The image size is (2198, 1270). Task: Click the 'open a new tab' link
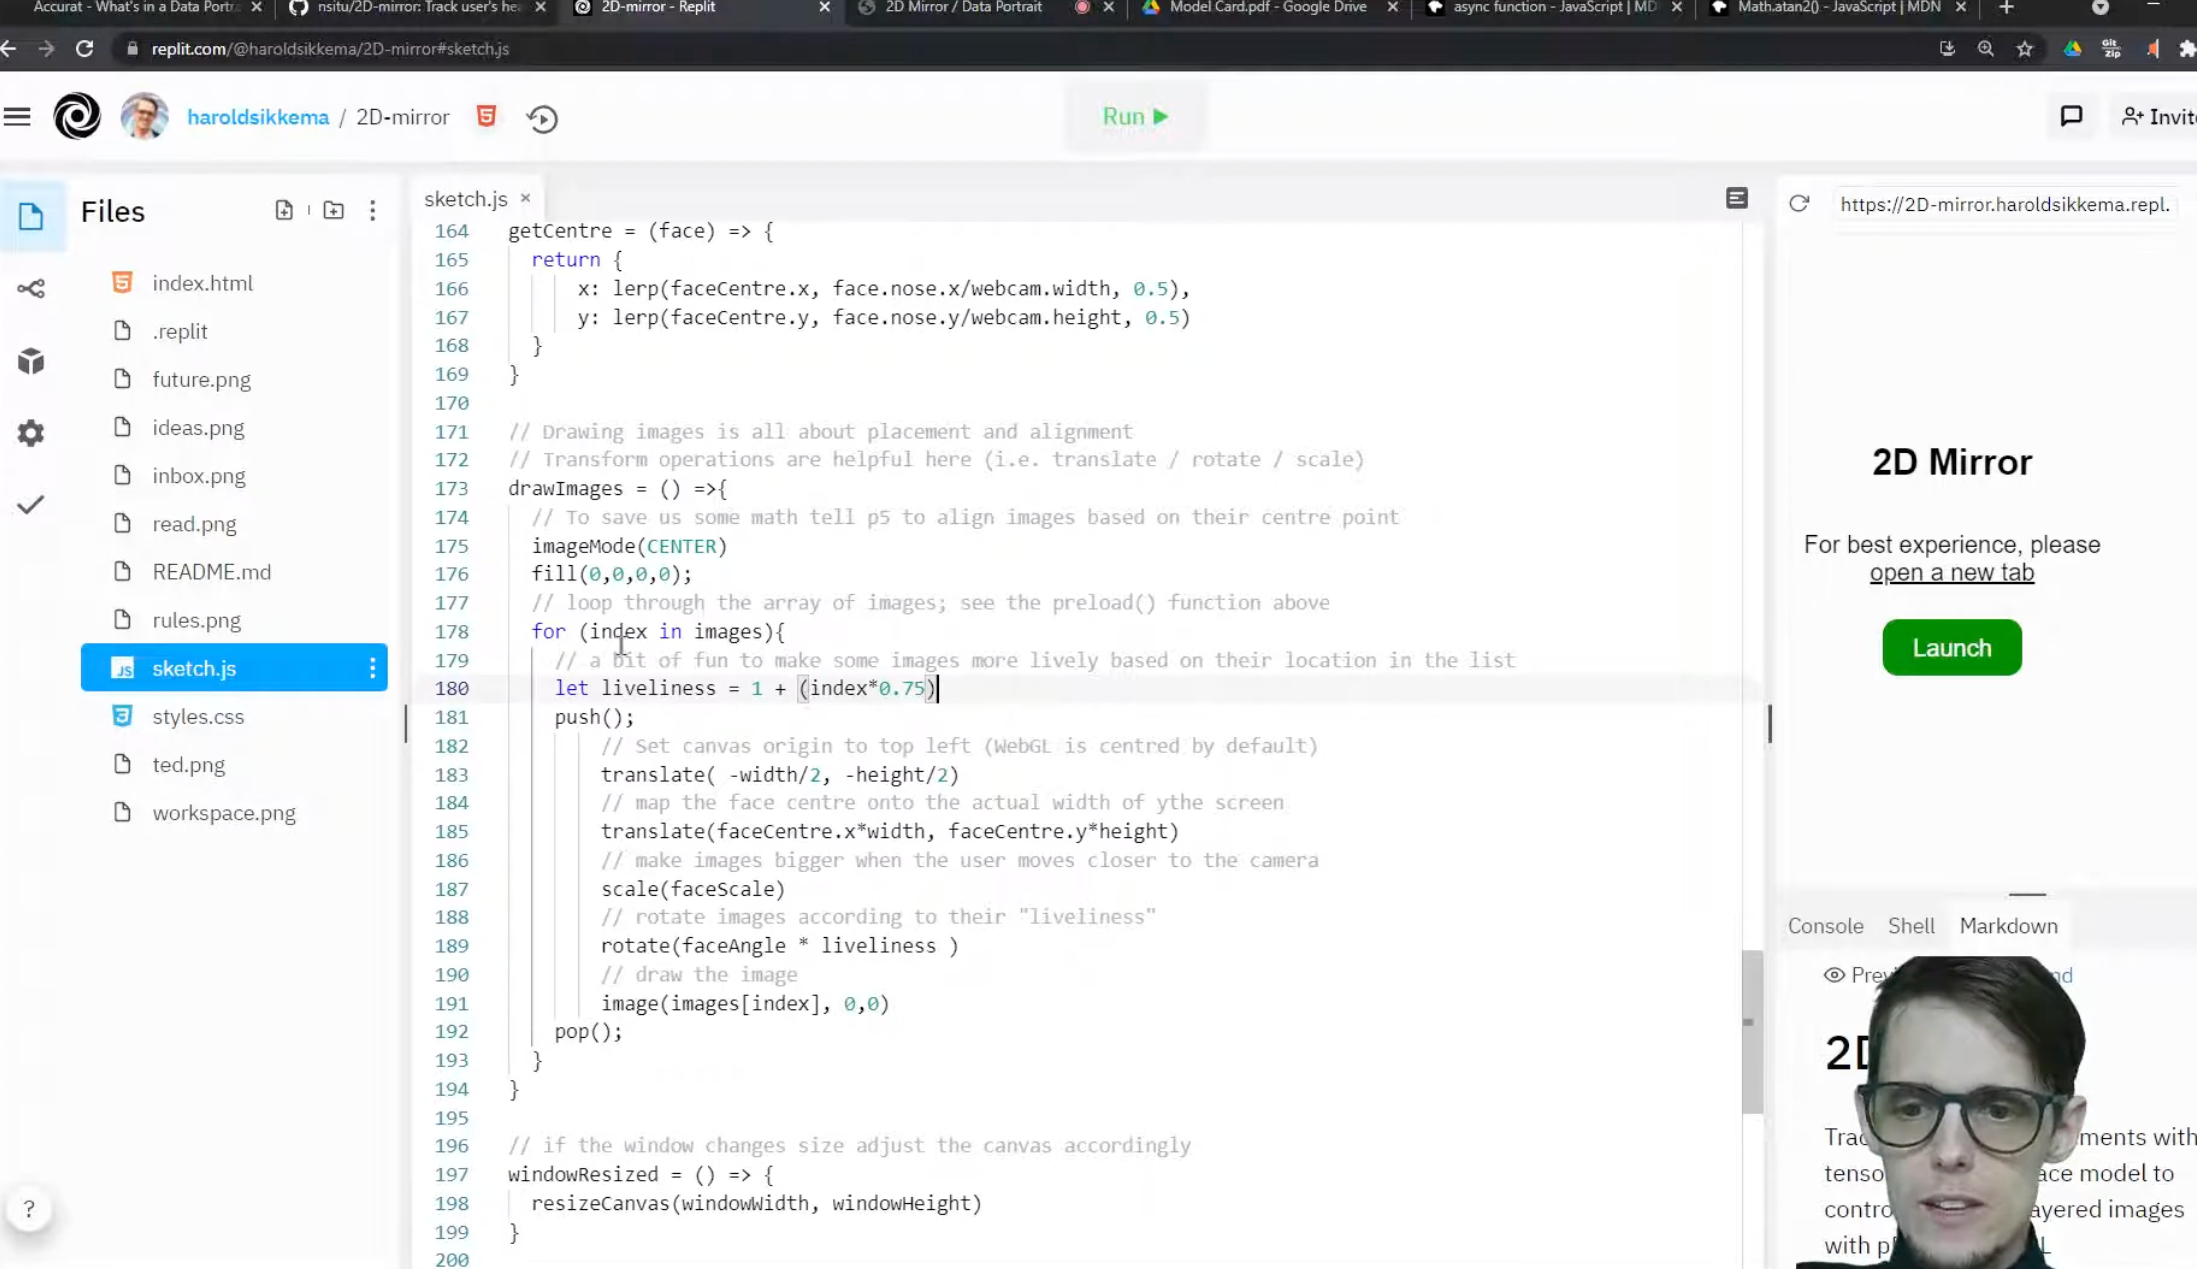[x=1951, y=572]
